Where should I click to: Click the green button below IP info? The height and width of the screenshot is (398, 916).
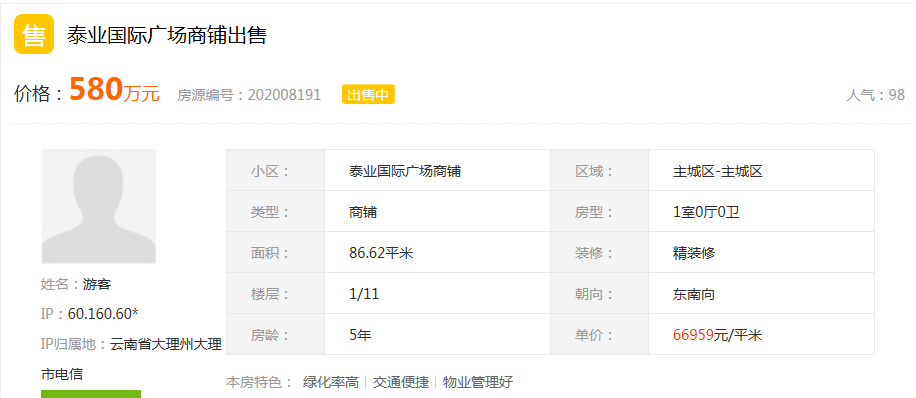click(91, 394)
